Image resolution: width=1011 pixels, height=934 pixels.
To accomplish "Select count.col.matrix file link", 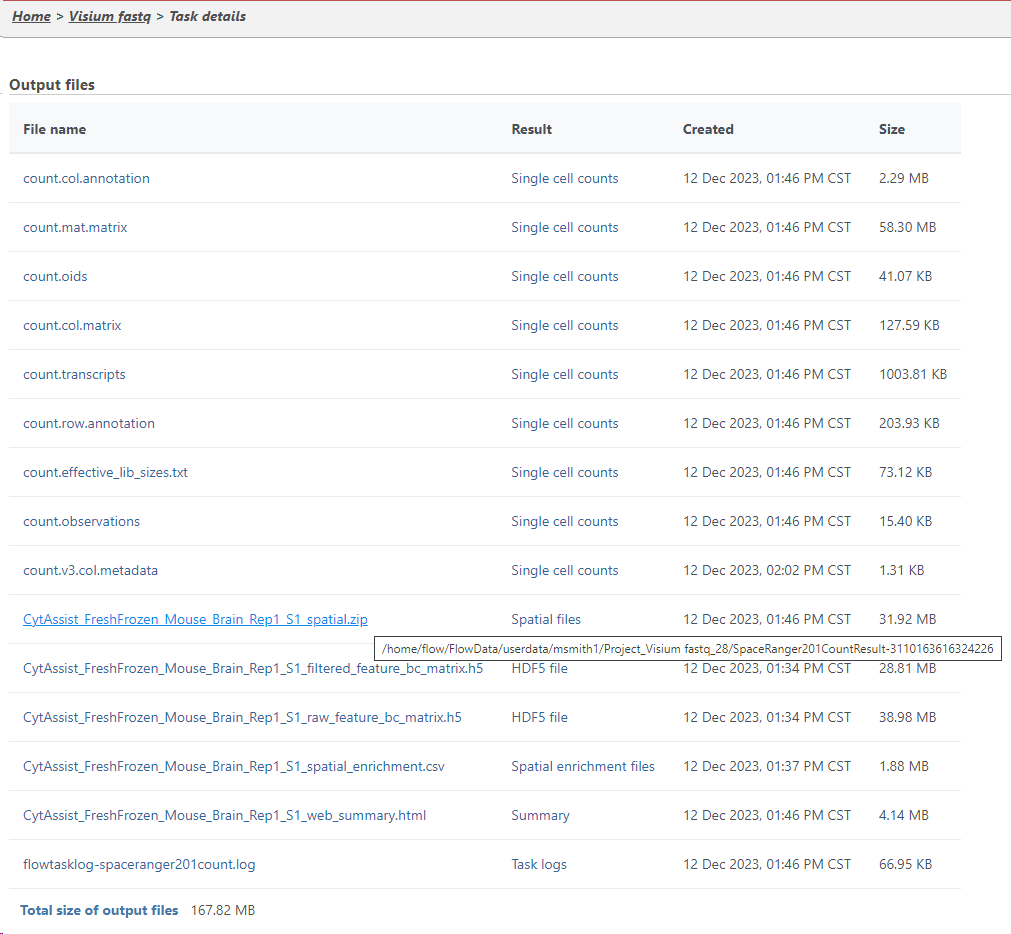I will tap(72, 325).
